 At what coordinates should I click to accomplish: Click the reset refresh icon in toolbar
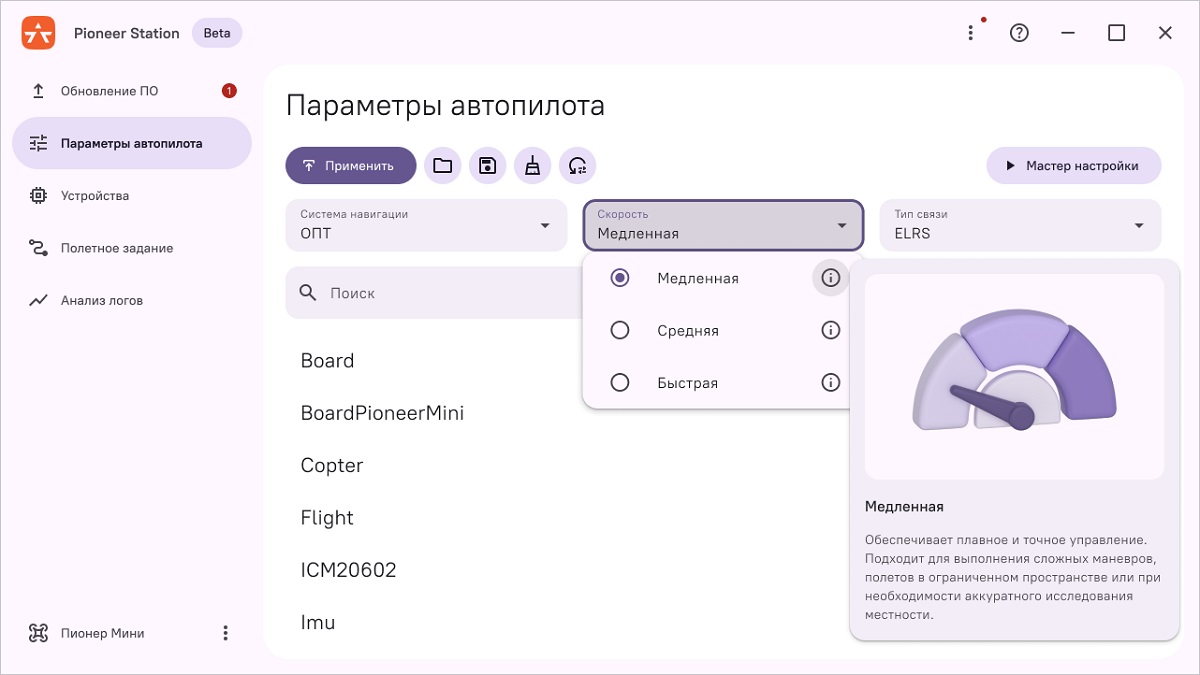[577, 166]
